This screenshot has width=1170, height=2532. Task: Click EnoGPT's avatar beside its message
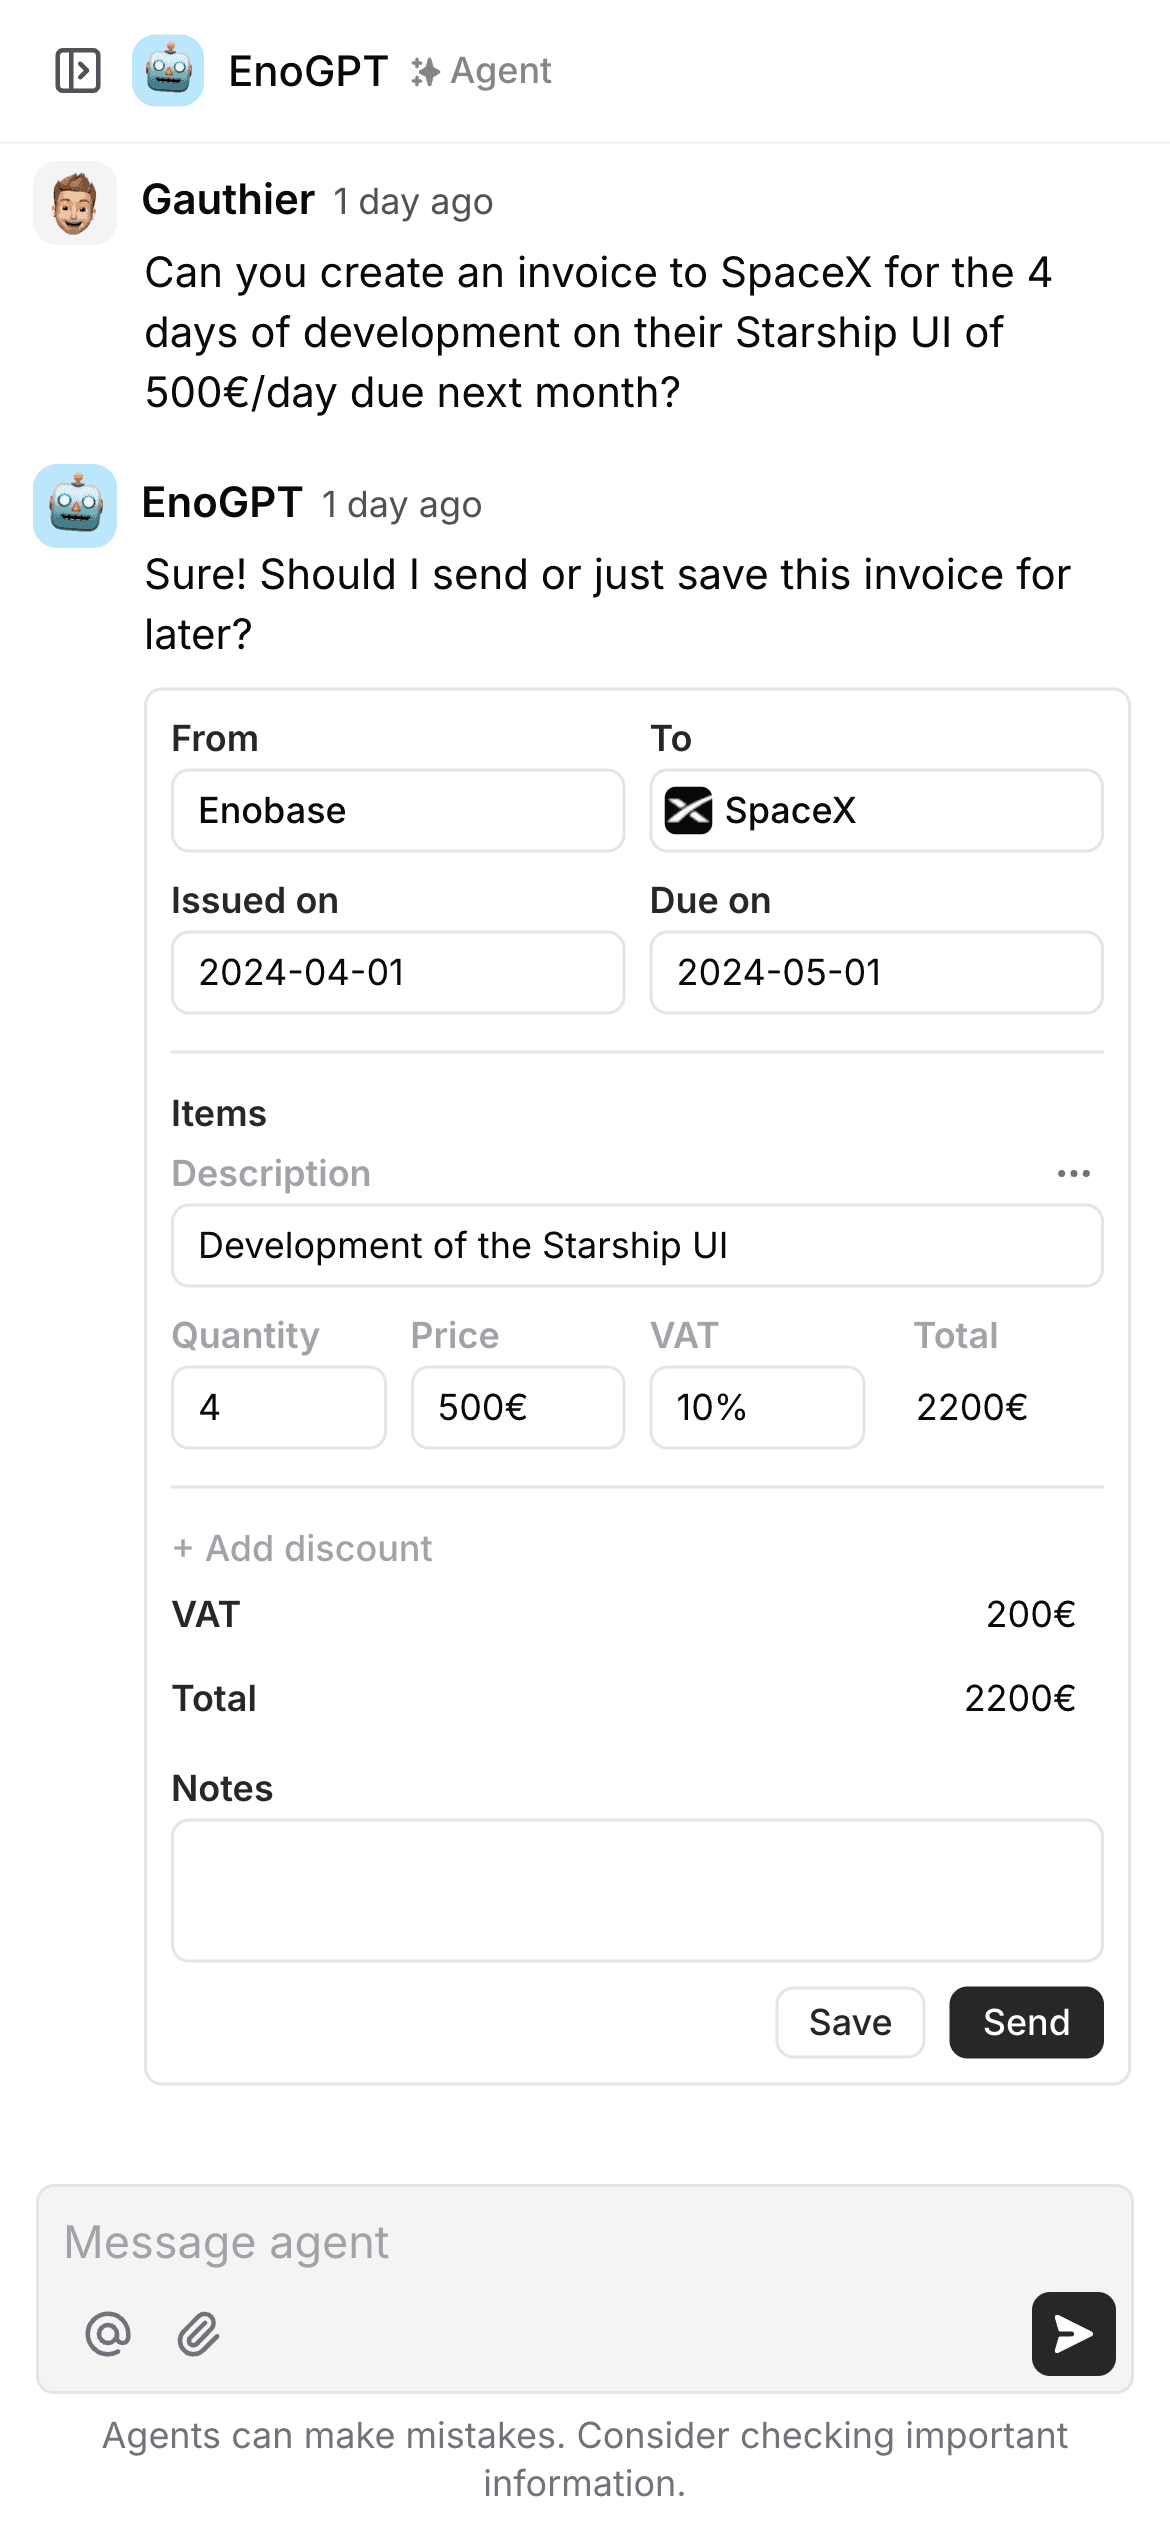75,506
